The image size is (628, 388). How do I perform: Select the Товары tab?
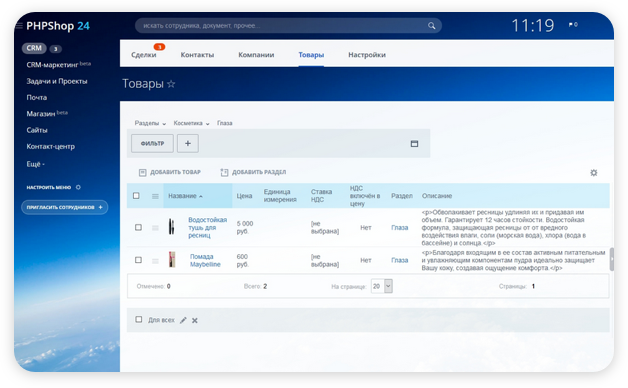[x=311, y=55]
